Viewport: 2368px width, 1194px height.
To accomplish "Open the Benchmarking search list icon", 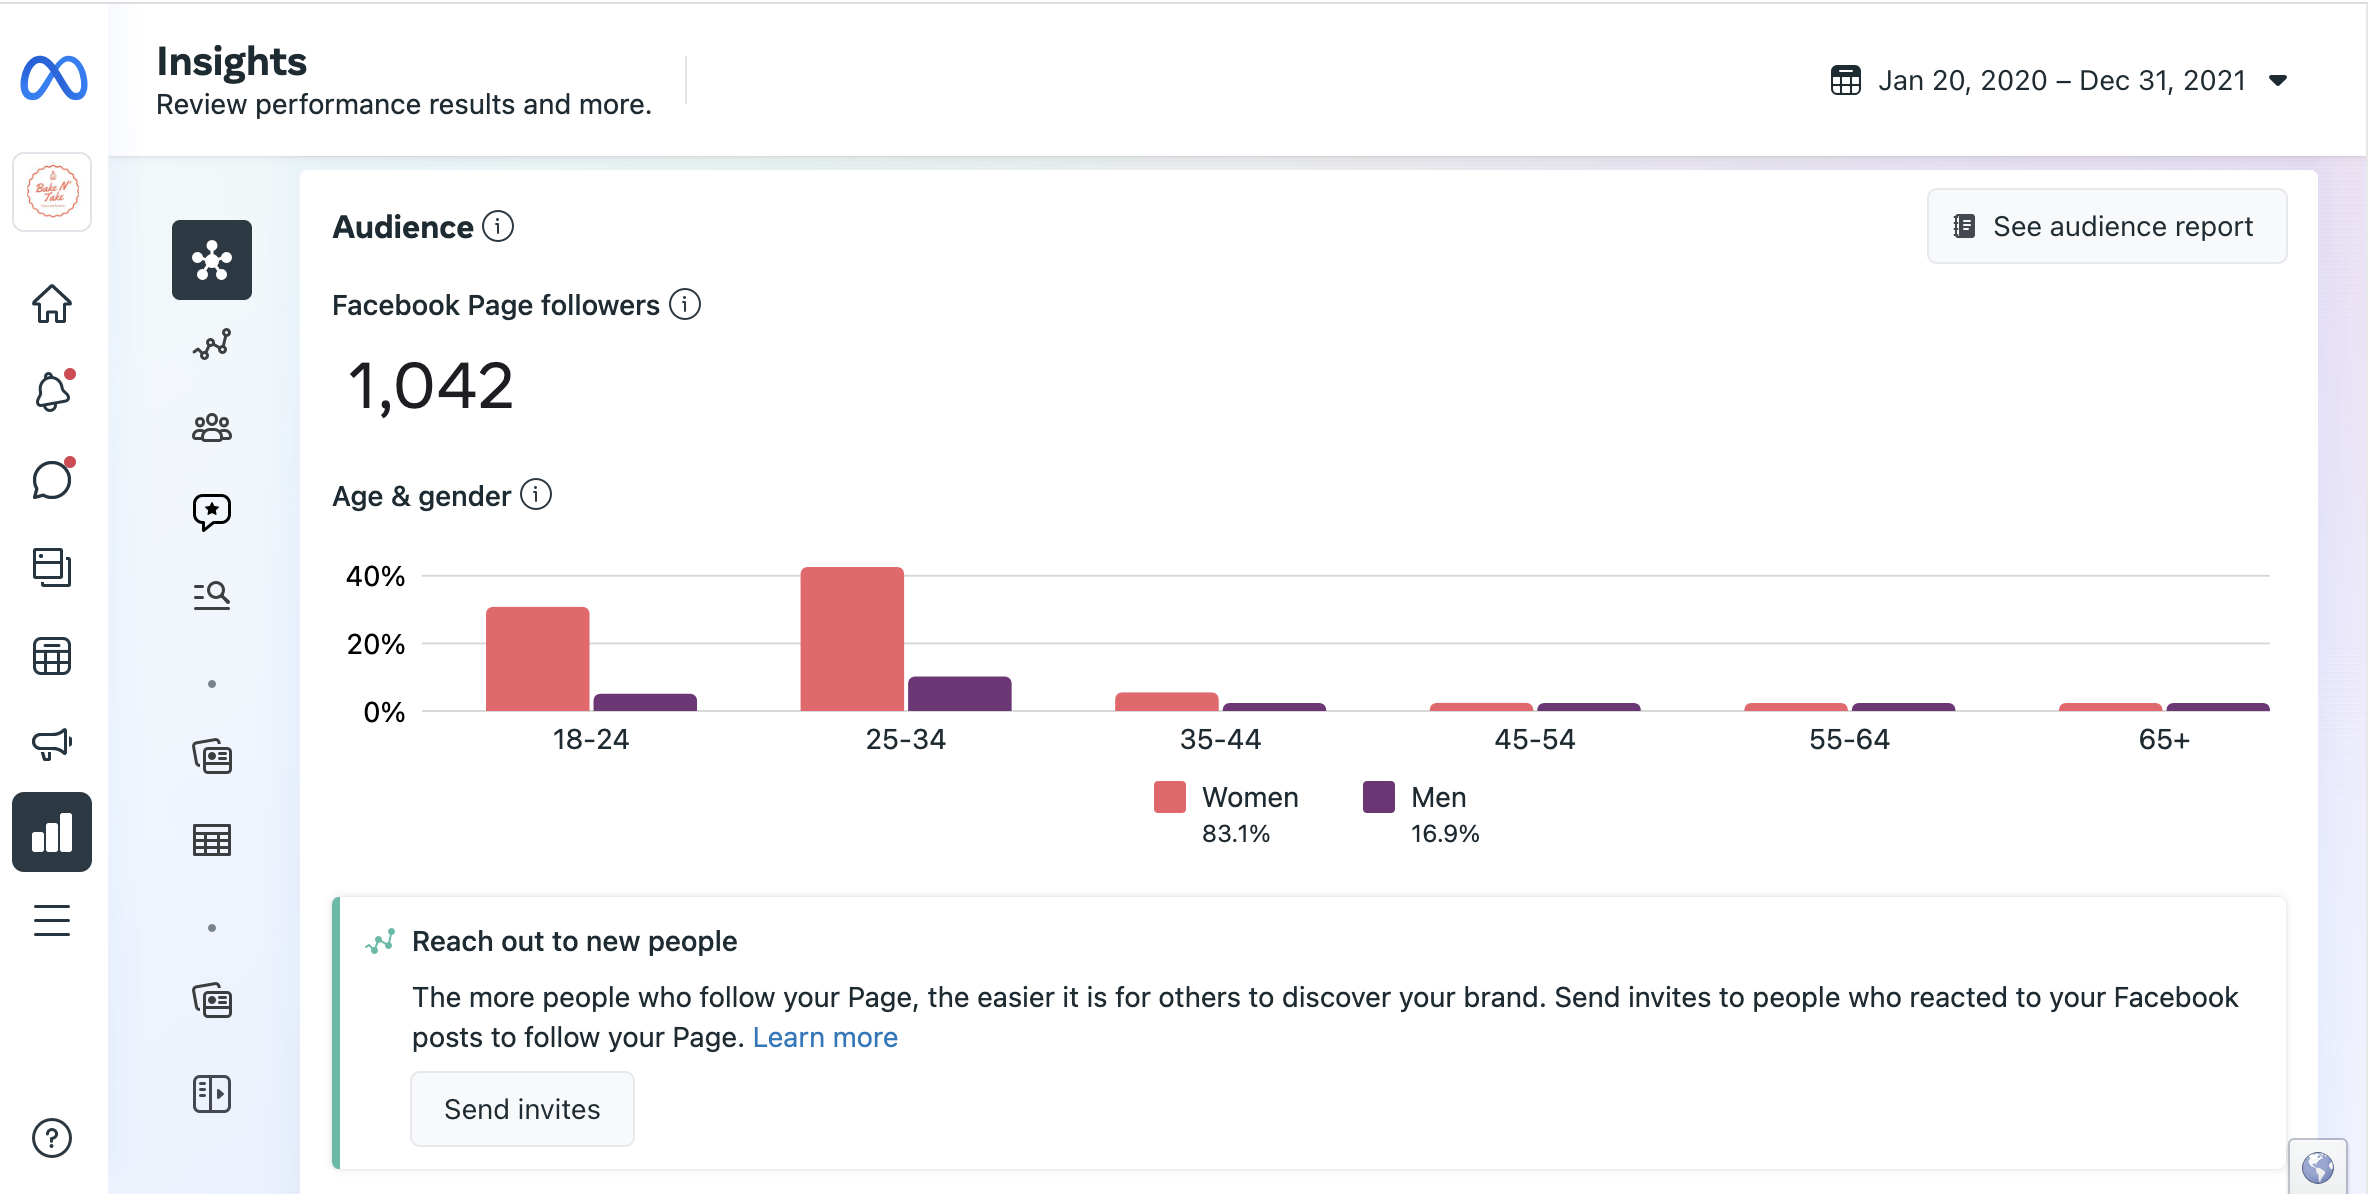I will pos(212,596).
